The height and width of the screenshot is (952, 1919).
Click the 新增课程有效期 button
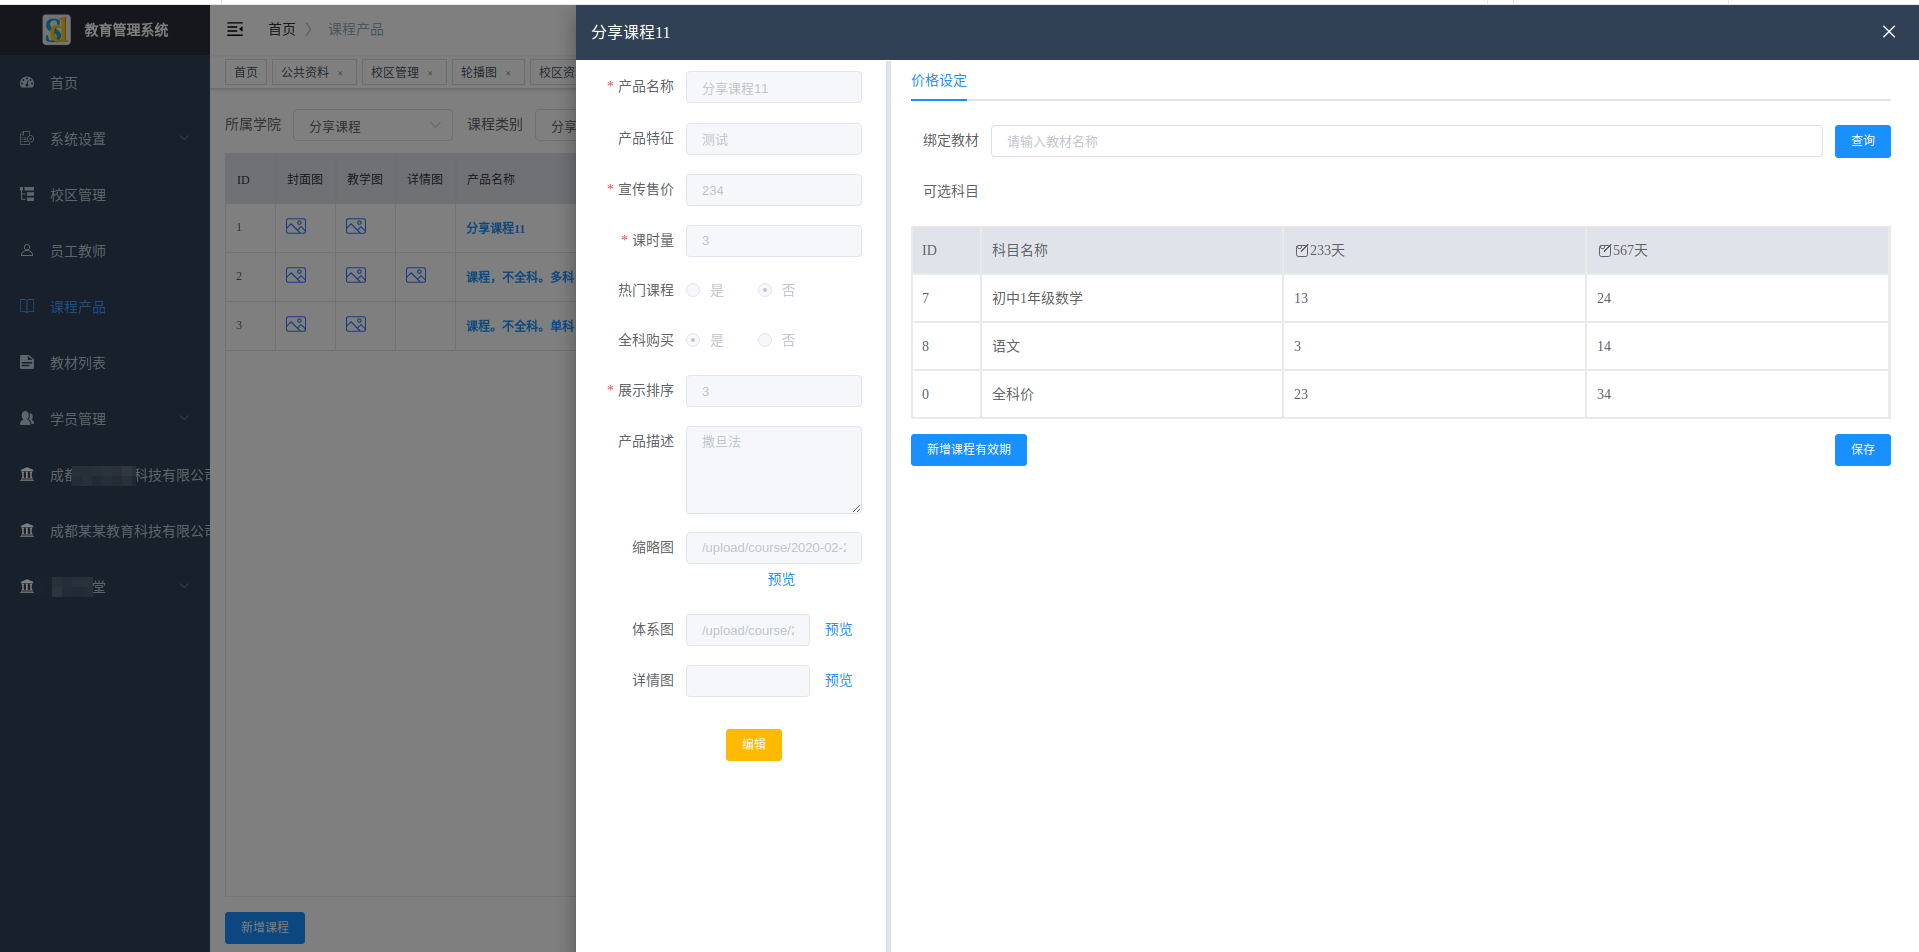[x=969, y=450]
